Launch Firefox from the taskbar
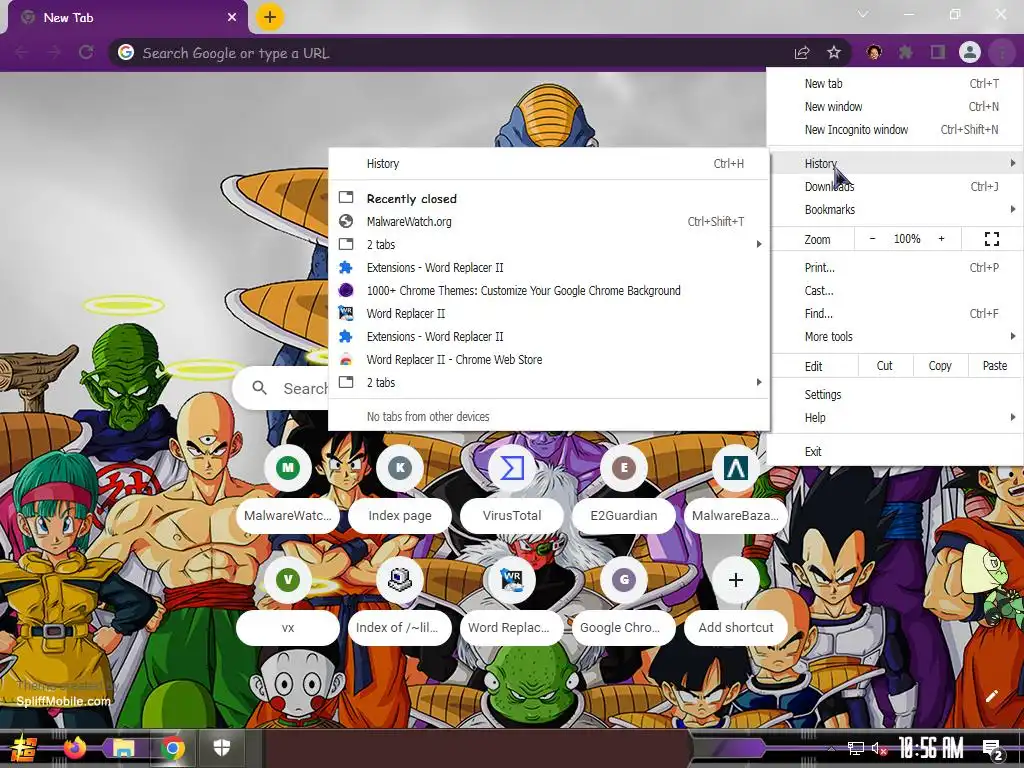Viewport: 1024px width, 768px height. (74, 747)
